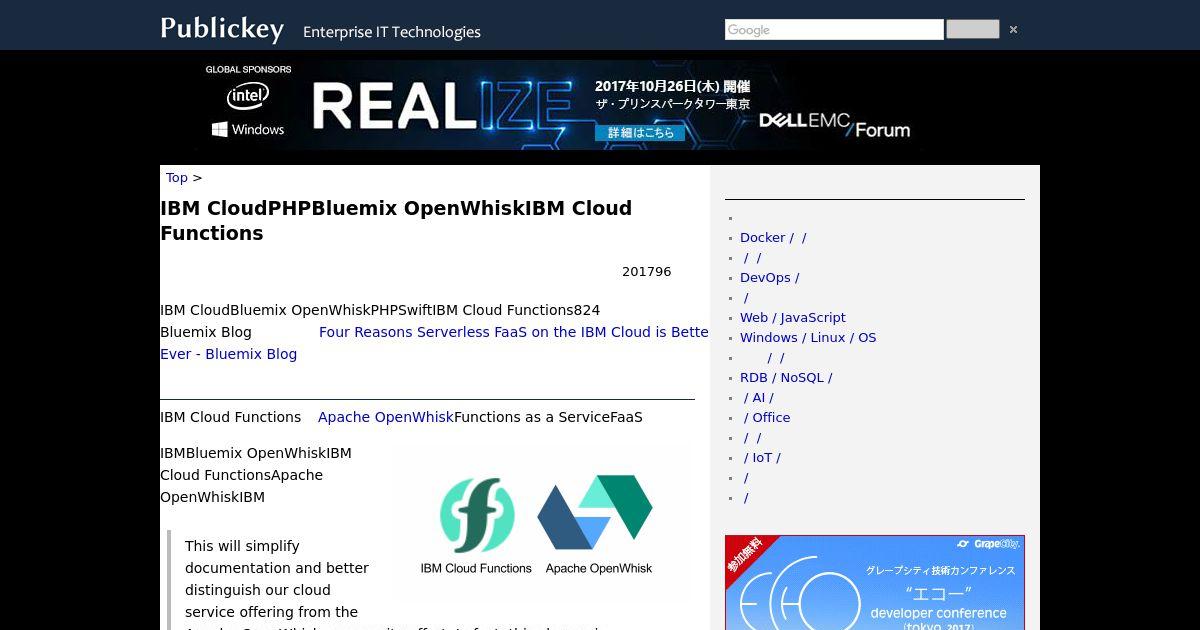Viewport: 1200px width, 630px height.
Task: Click the gray search submit button
Action: coord(972,30)
